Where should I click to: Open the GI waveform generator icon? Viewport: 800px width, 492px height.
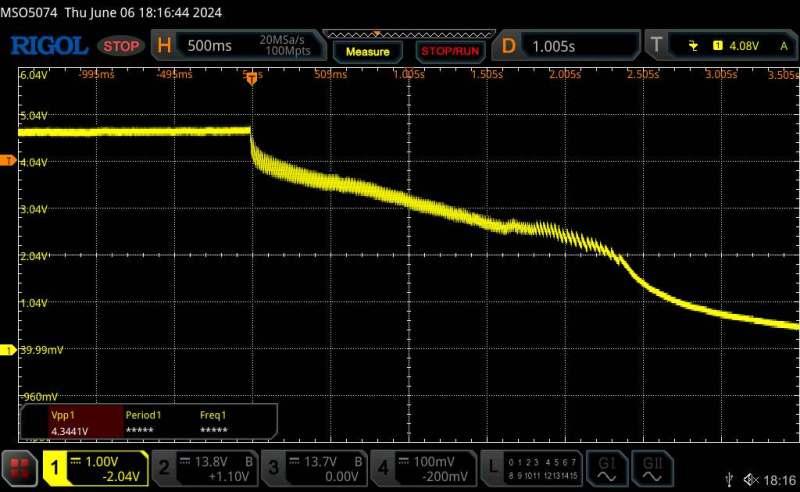click(608, 467)
